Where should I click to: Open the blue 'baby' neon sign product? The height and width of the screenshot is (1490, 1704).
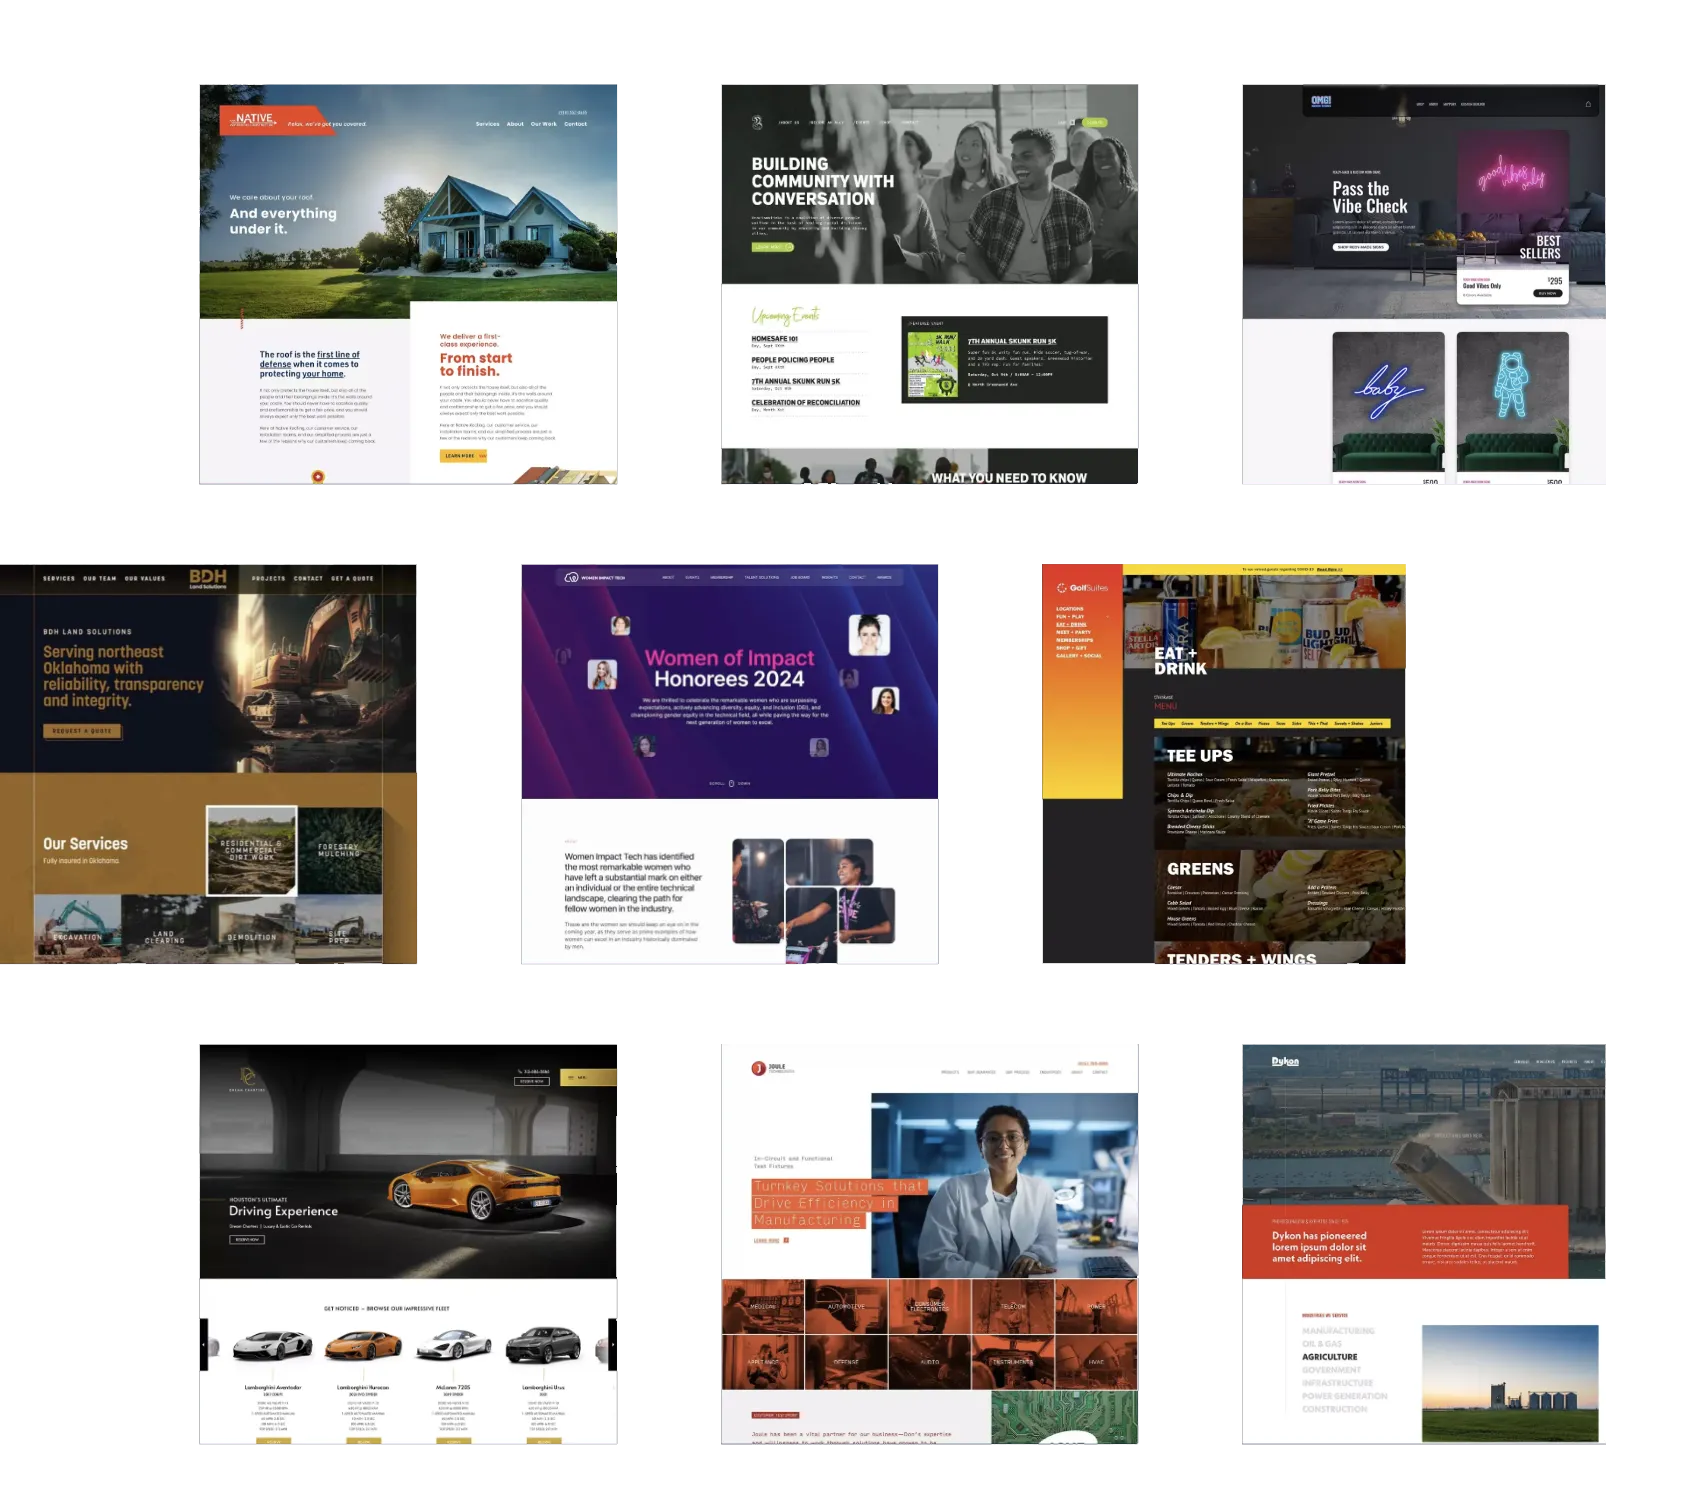coord(1388,401)
